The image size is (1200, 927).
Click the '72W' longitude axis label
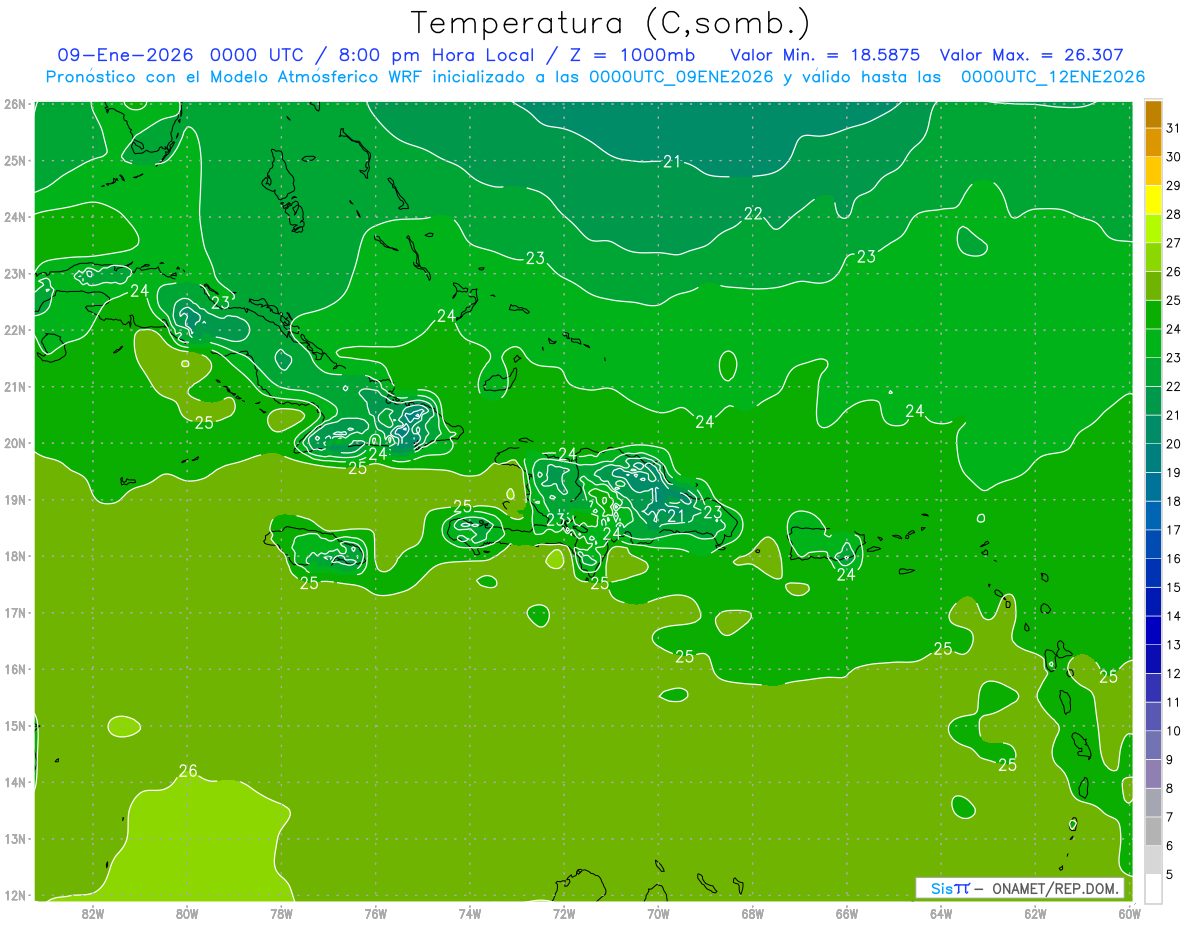coord(564,913)
